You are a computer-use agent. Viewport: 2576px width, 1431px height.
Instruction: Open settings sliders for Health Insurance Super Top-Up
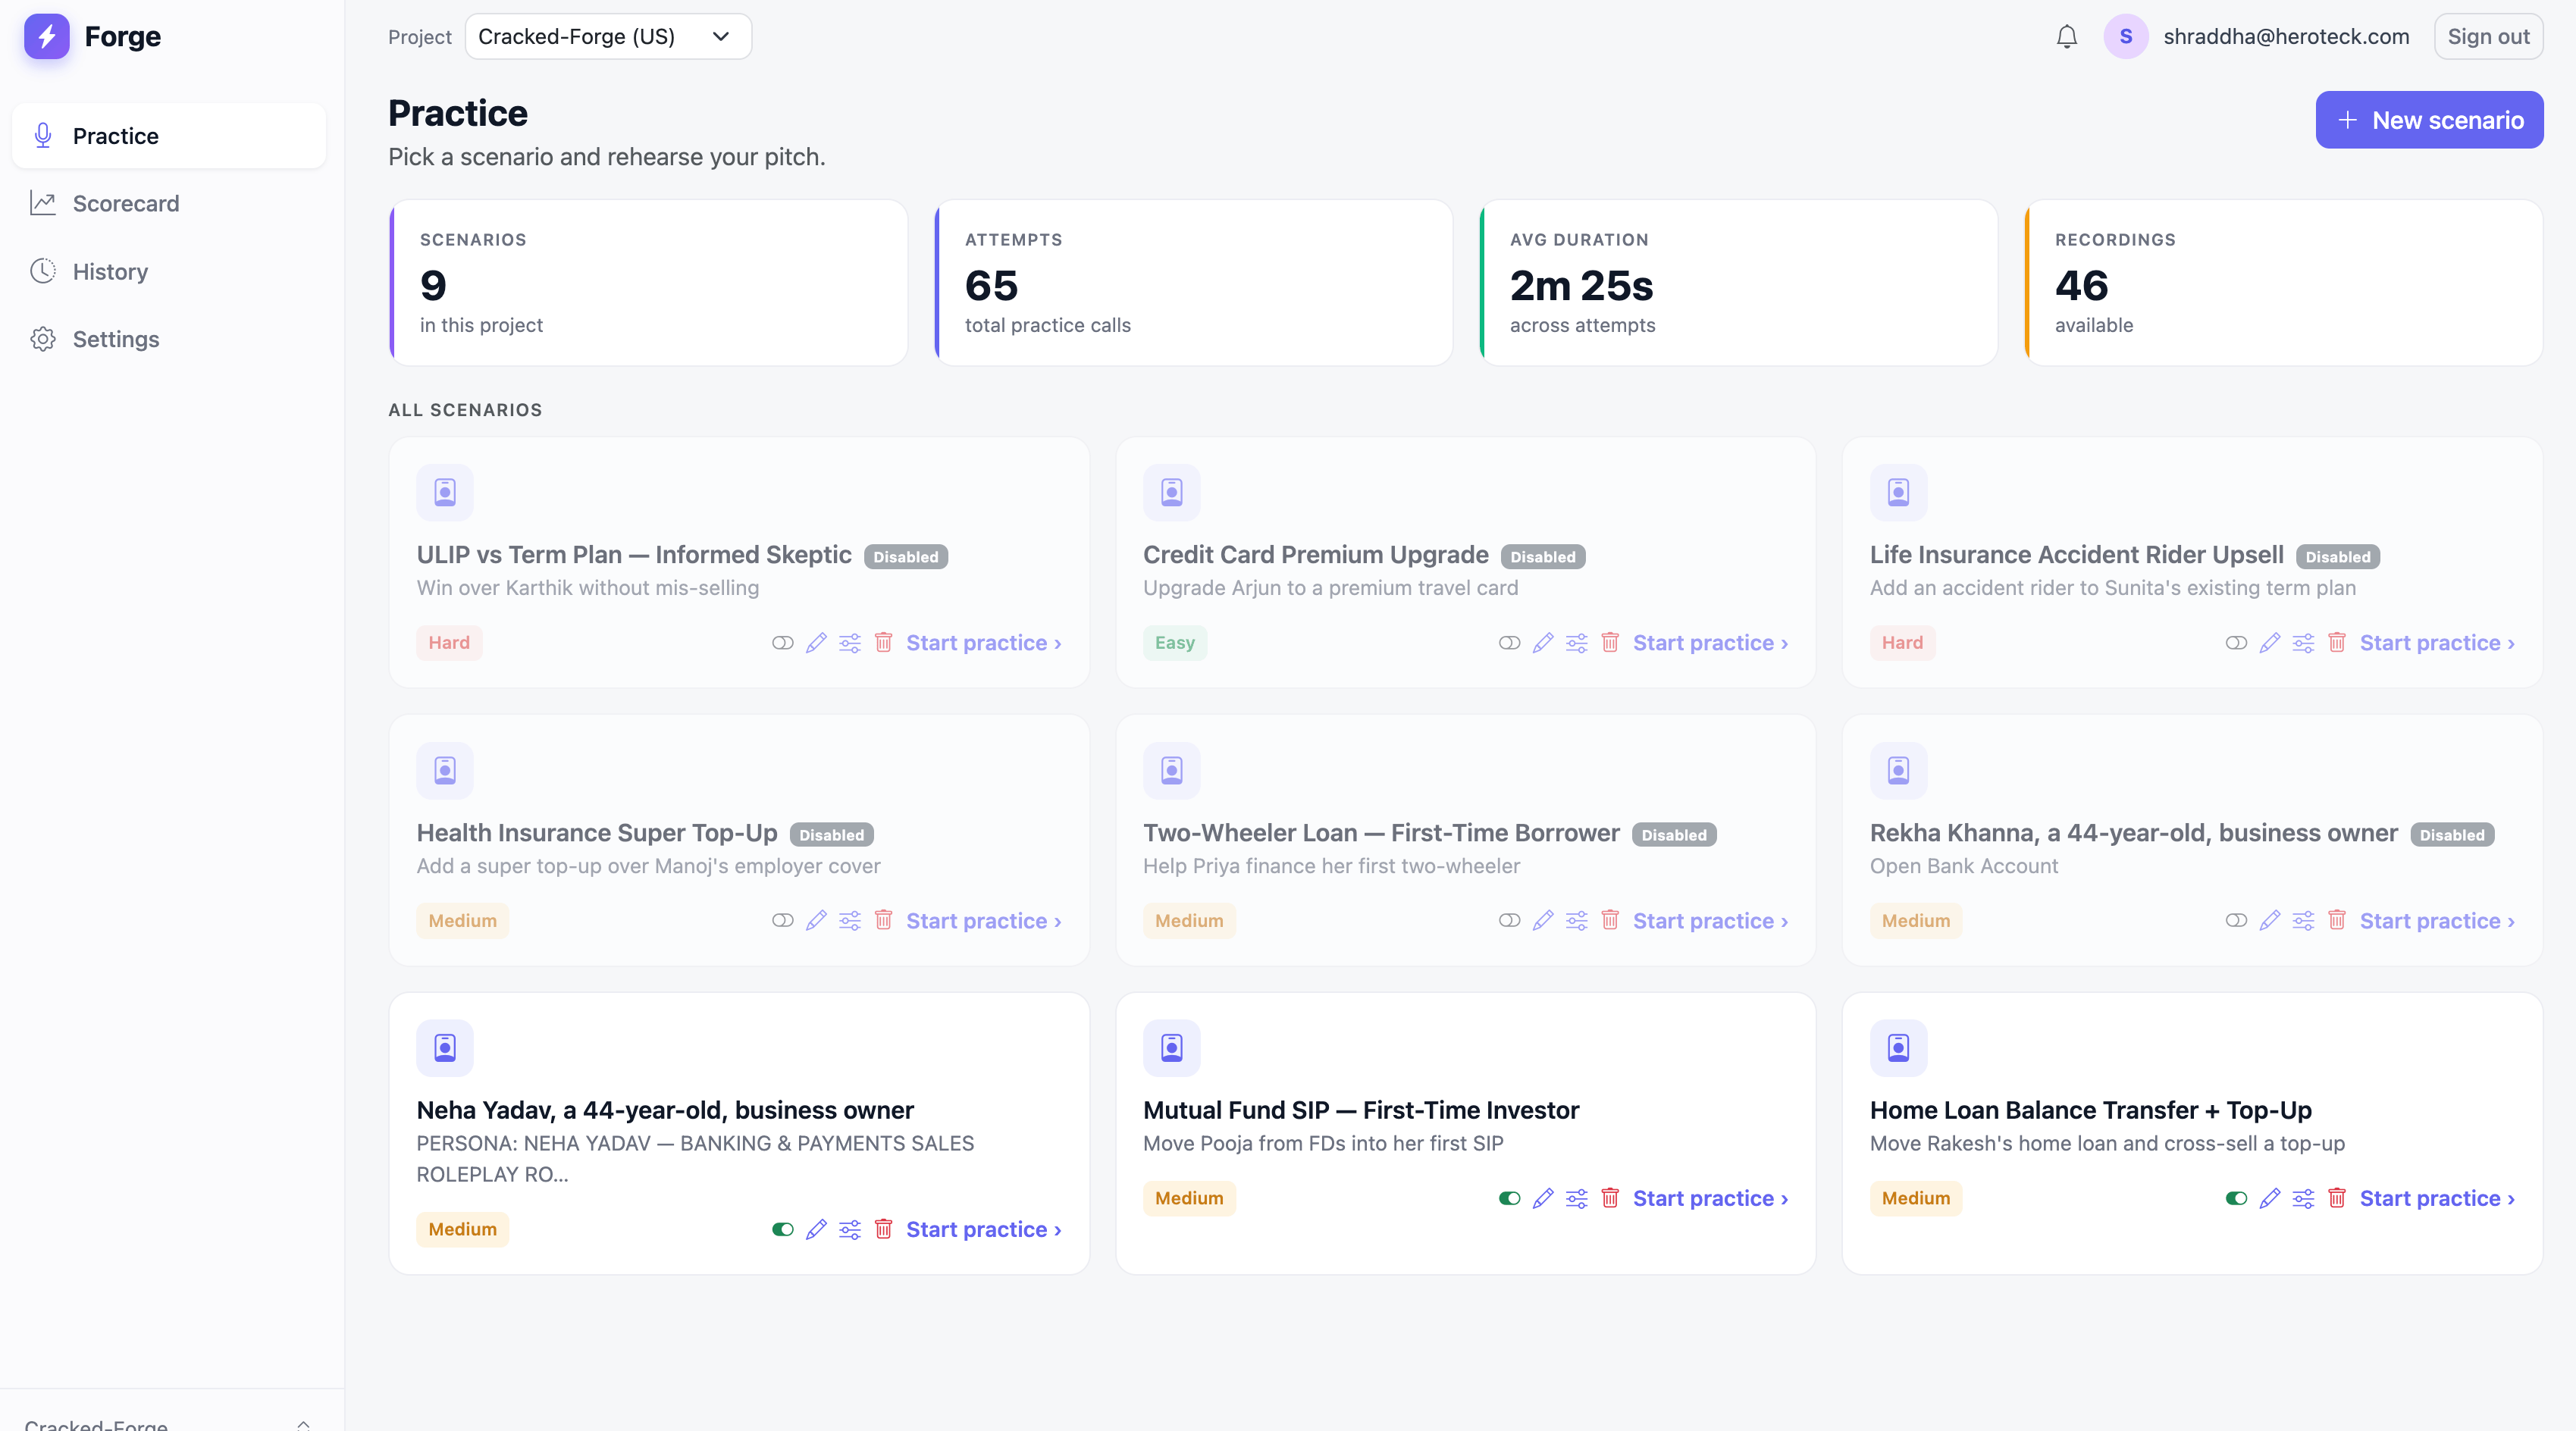(850, 921)
